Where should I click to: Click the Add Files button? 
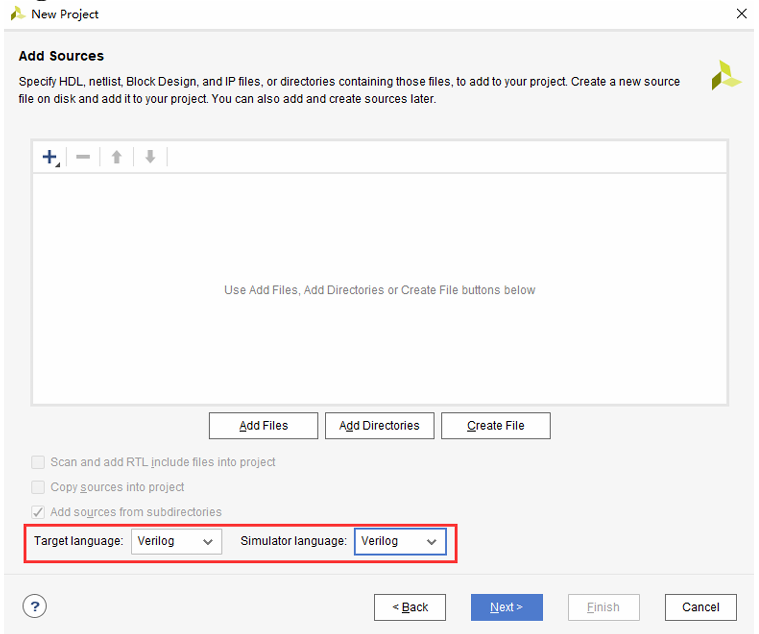[263, 425]
